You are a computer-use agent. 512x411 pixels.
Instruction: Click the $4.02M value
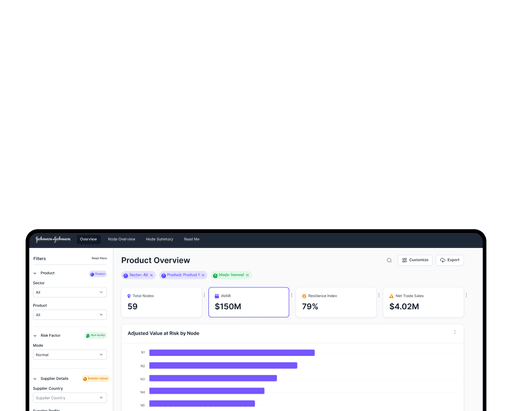tap(404, 307)
